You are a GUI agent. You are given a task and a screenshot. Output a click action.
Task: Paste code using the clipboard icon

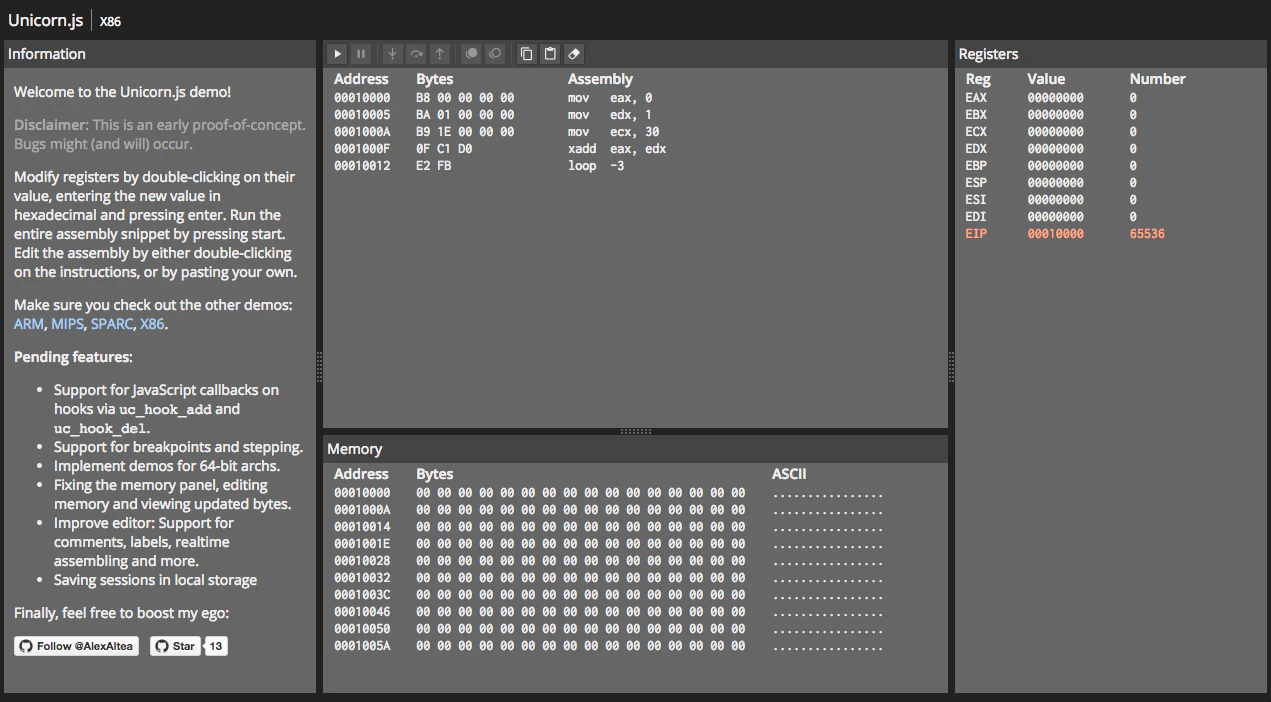tap(550, 53)
